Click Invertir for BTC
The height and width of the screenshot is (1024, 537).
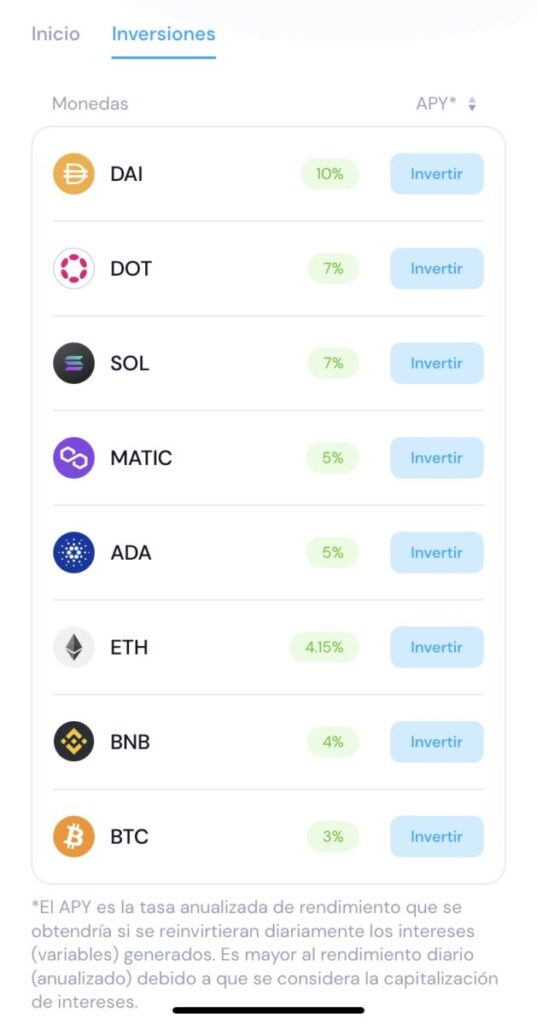coord(437,837)
